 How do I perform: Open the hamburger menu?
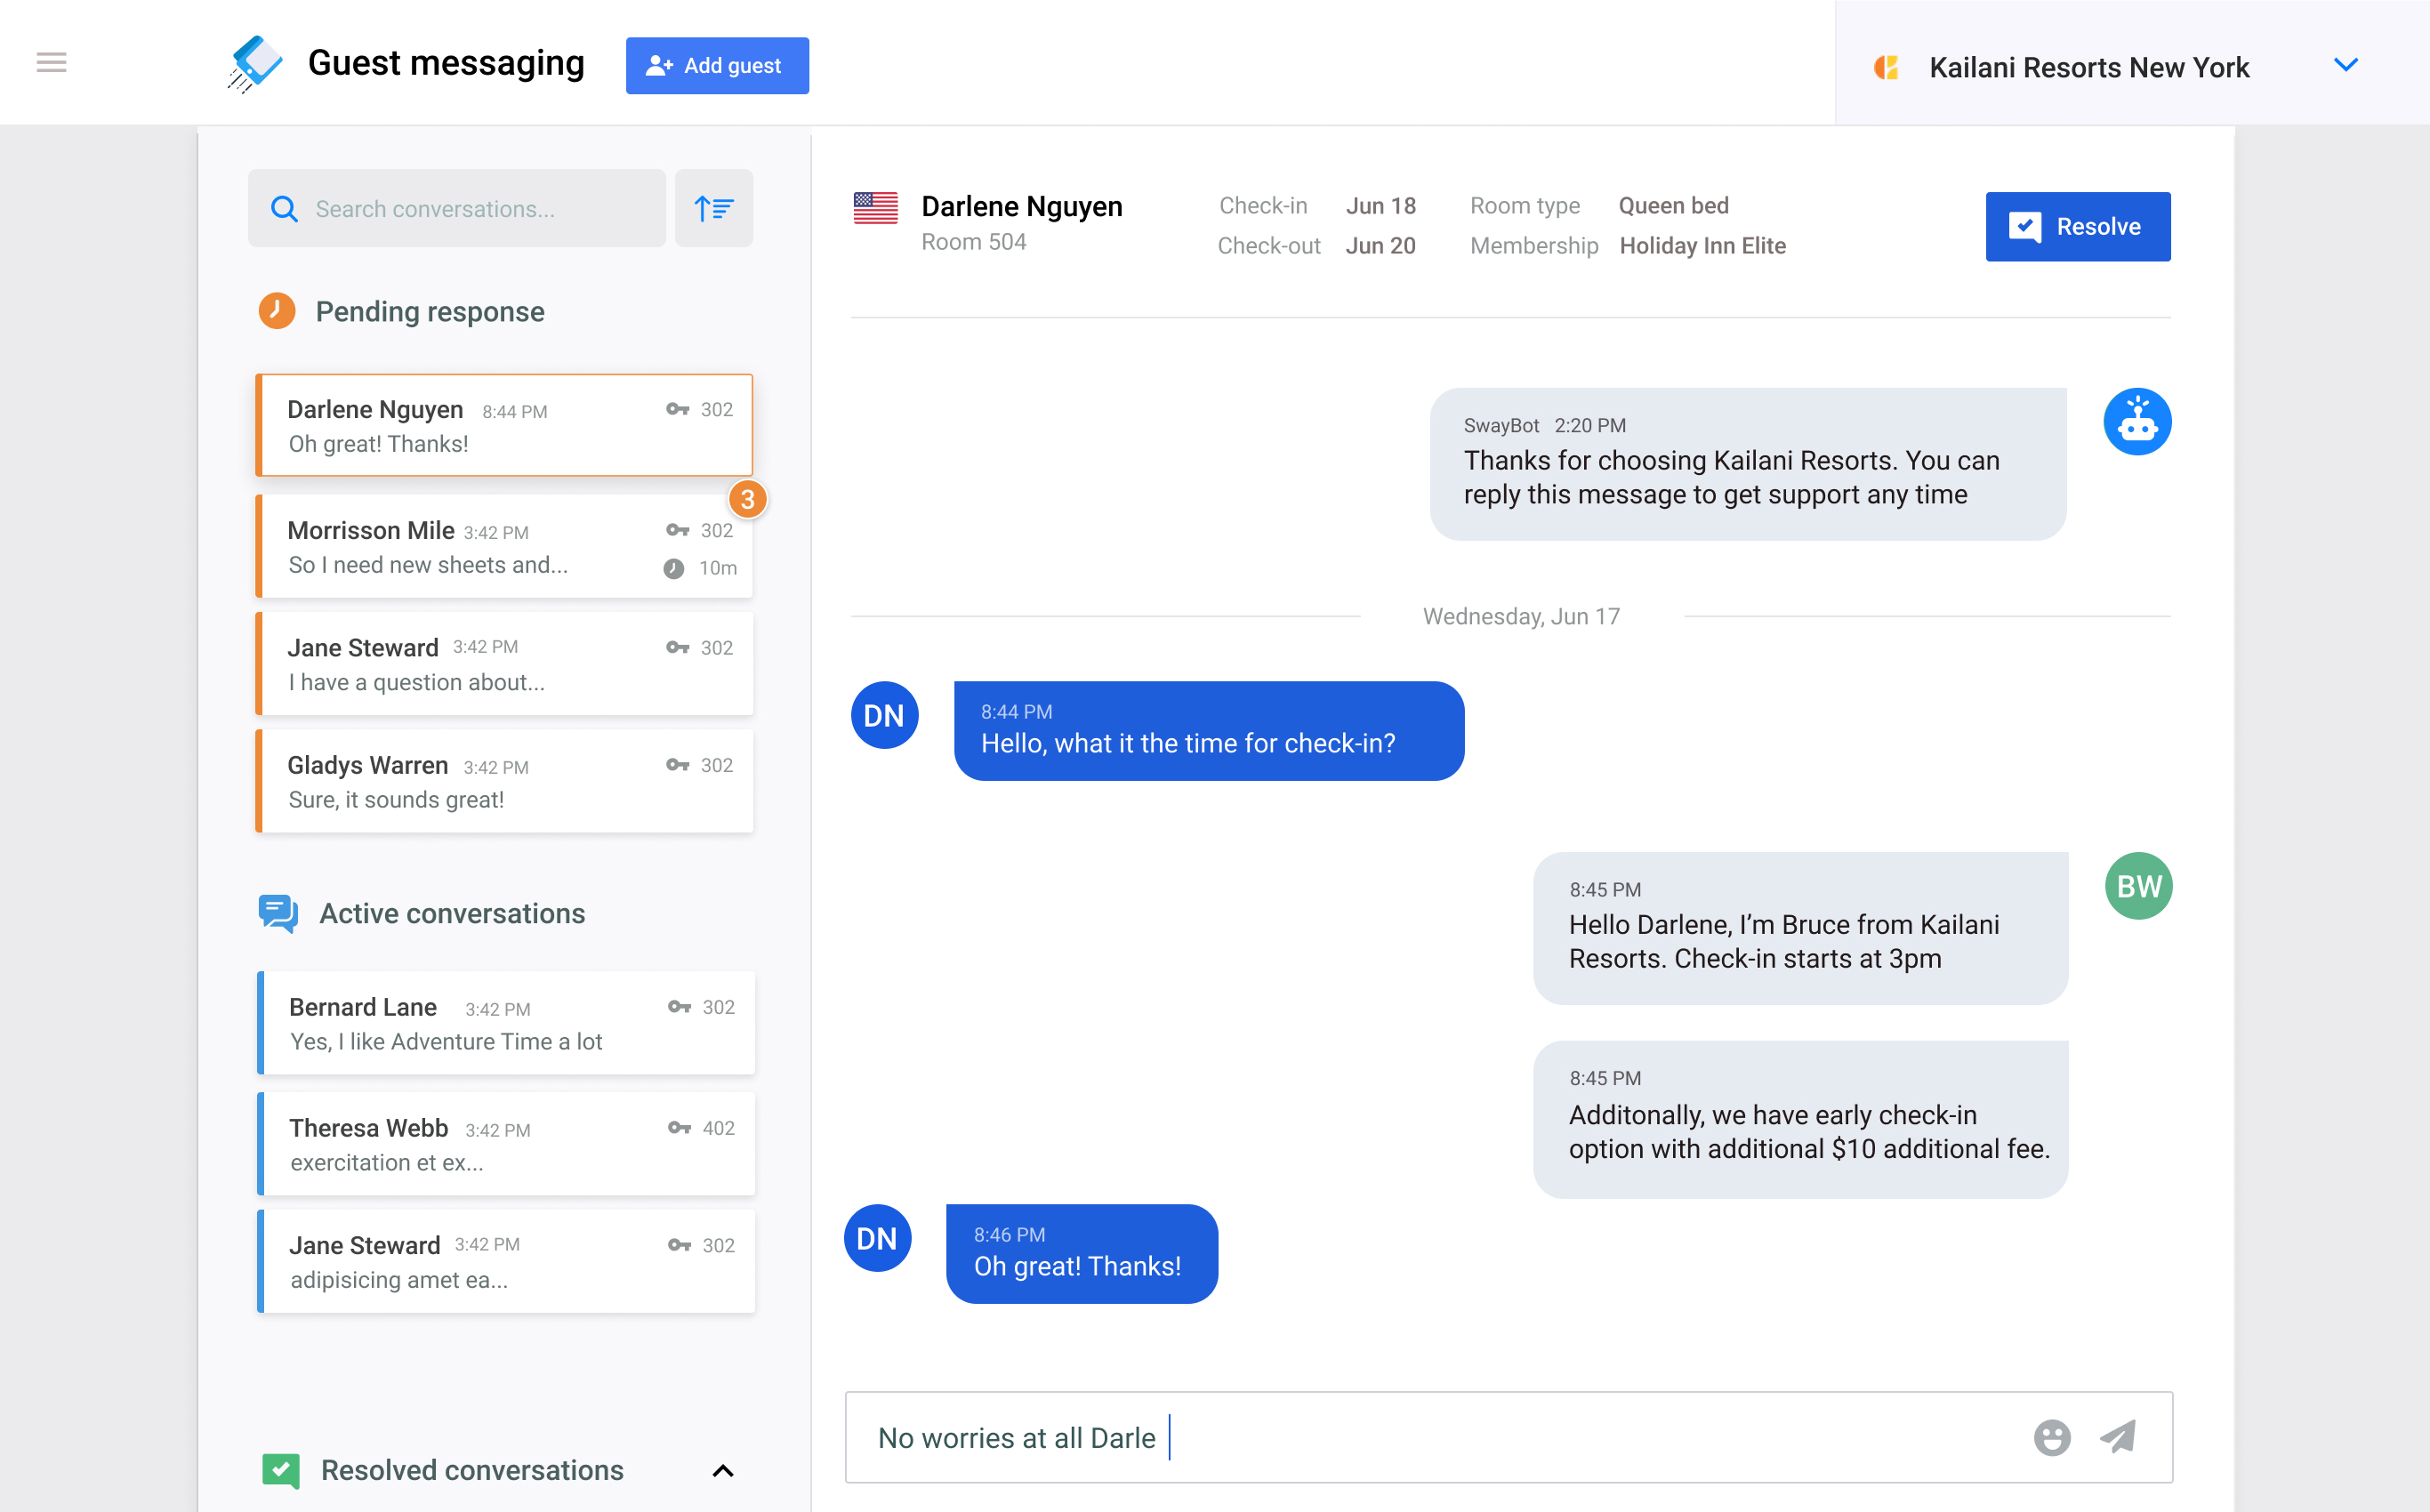pos(51,62)
